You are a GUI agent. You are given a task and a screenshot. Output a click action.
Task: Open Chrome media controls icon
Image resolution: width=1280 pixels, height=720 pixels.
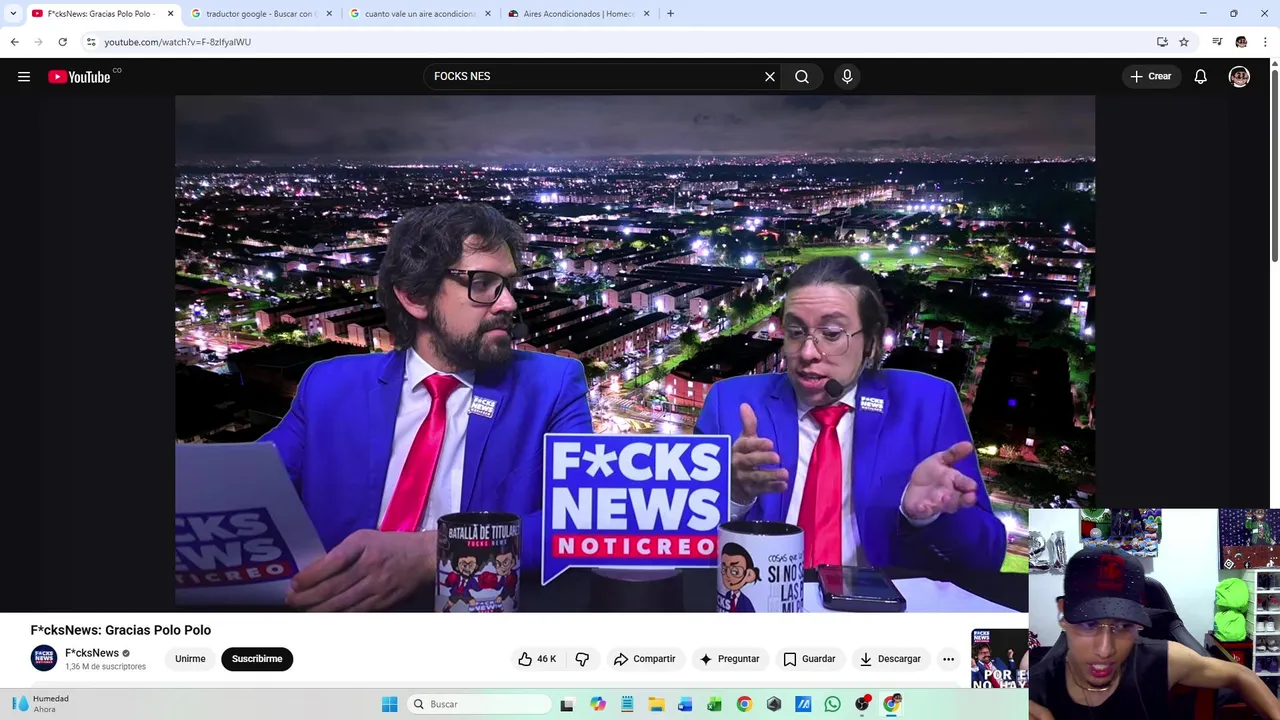point(1217,42)
